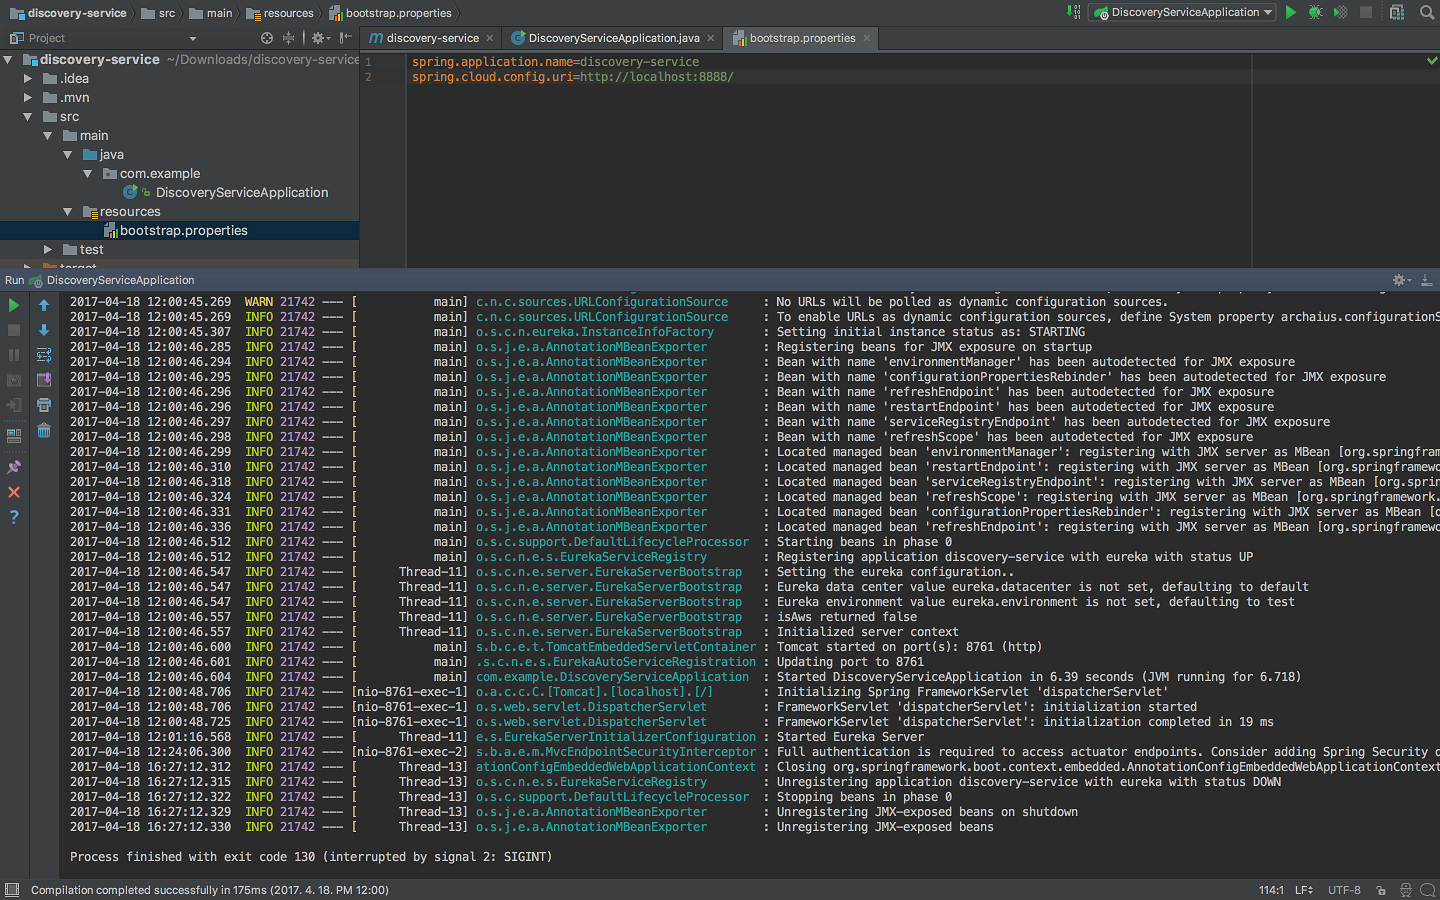Toggle scroll to end of console
The image size is (1440, 900).
coord(44,380)
